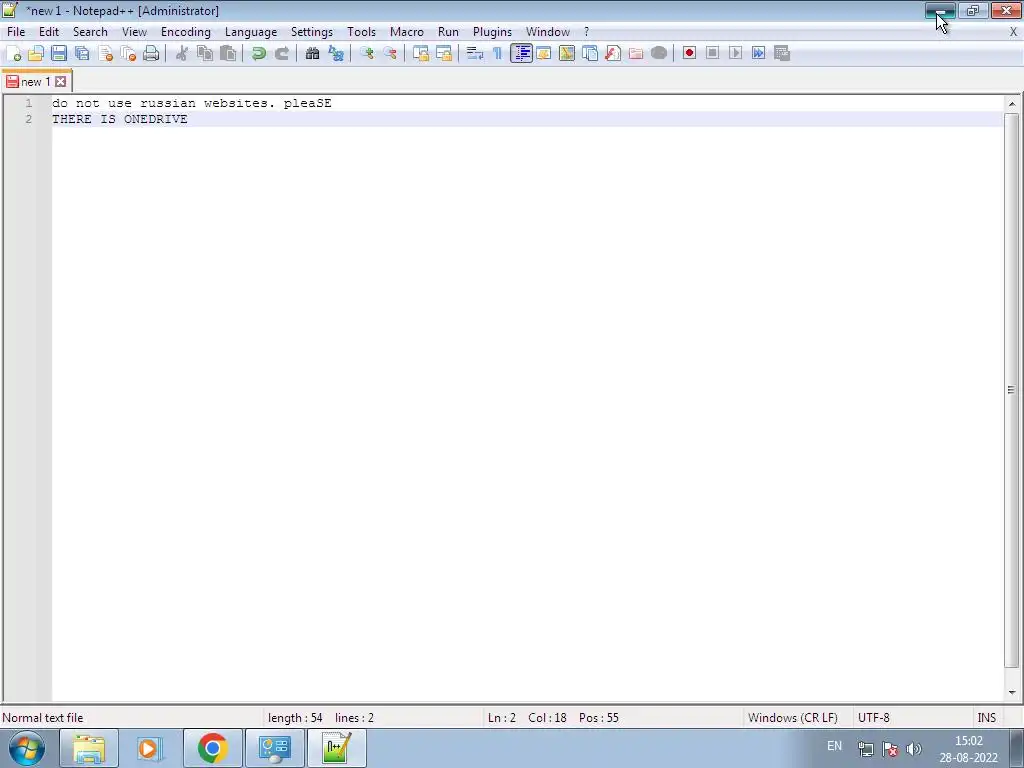Open the Search menu
The image size is (1024, 768).
point(90,32)
